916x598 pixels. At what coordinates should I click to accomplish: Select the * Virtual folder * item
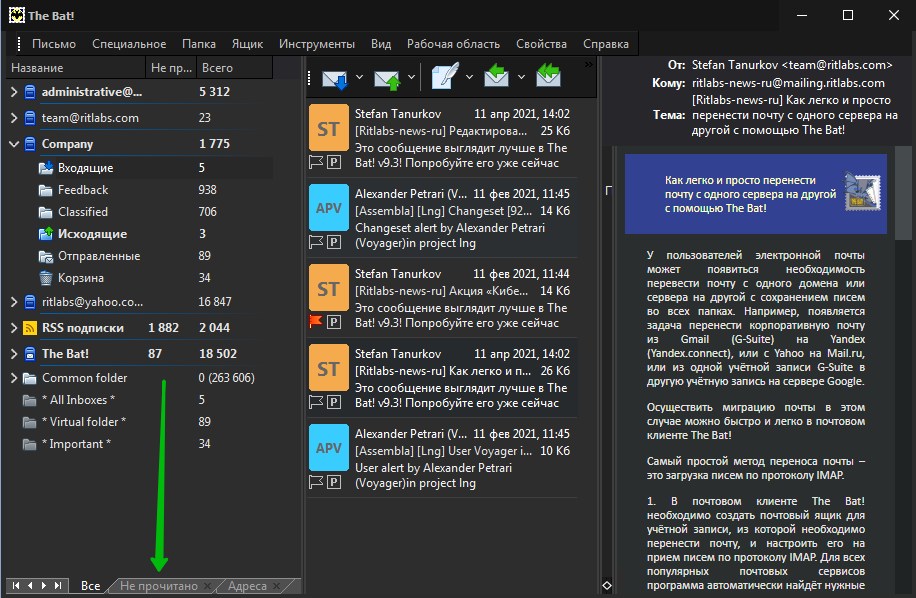click(x=84, y=422)
